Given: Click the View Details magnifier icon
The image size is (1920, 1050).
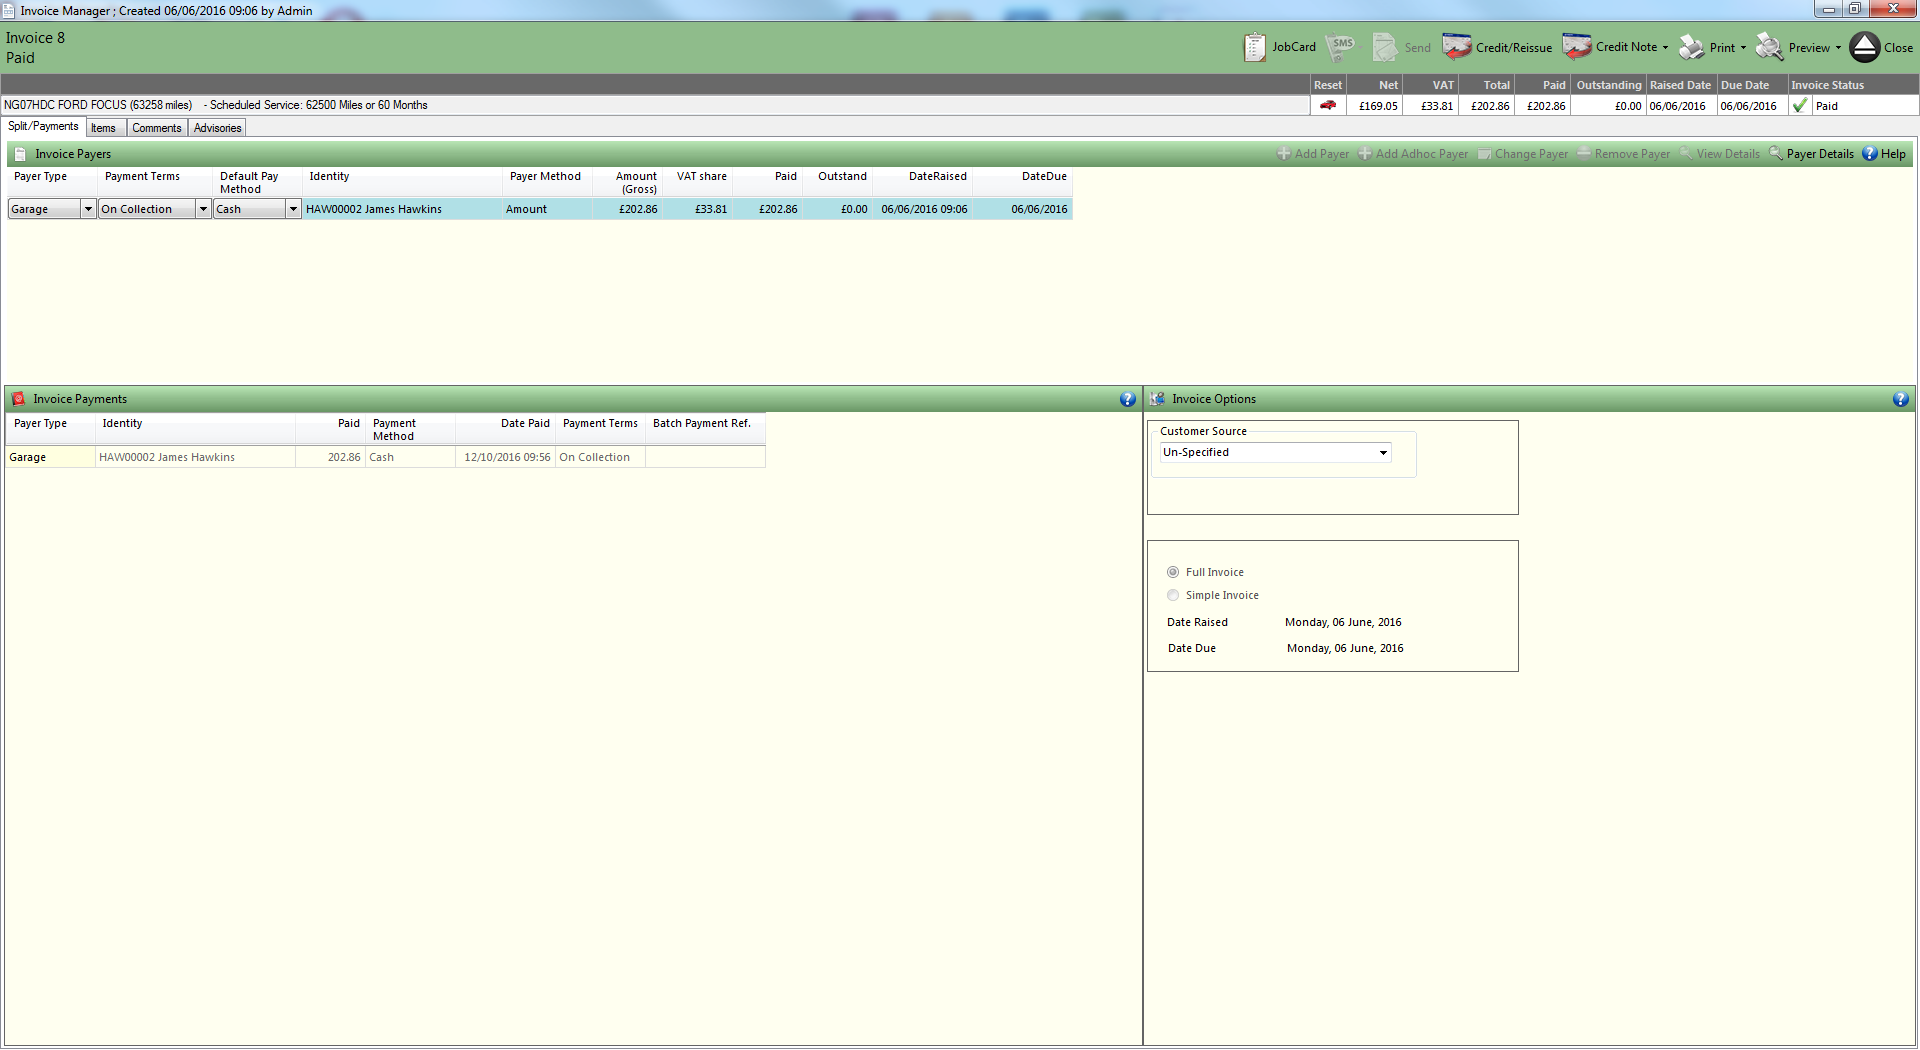Looking at the screenshot, I should coord(1686,154).
